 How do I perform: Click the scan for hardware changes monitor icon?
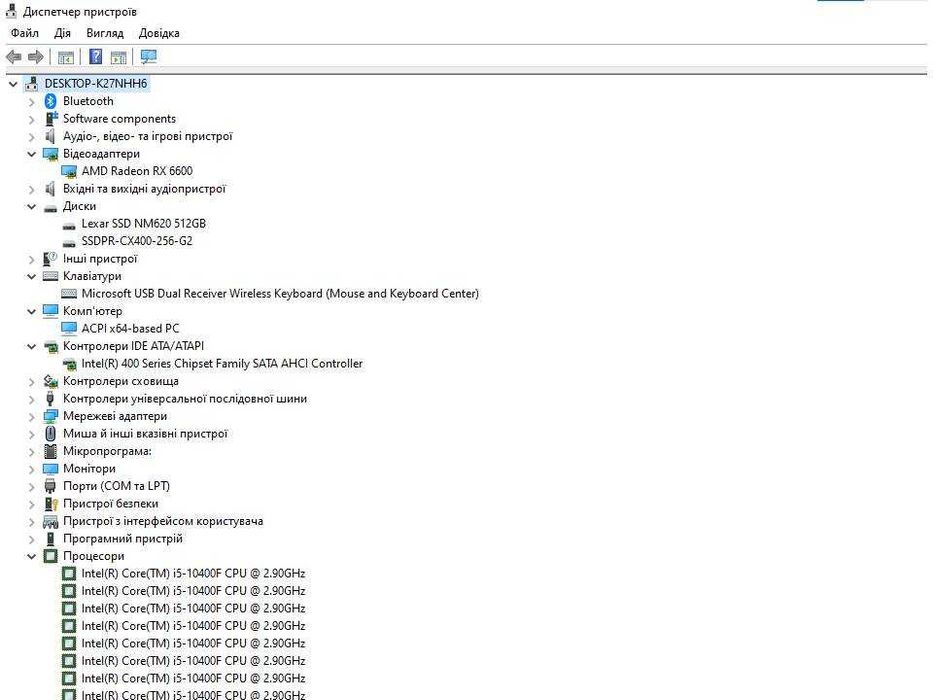[148, 57]
